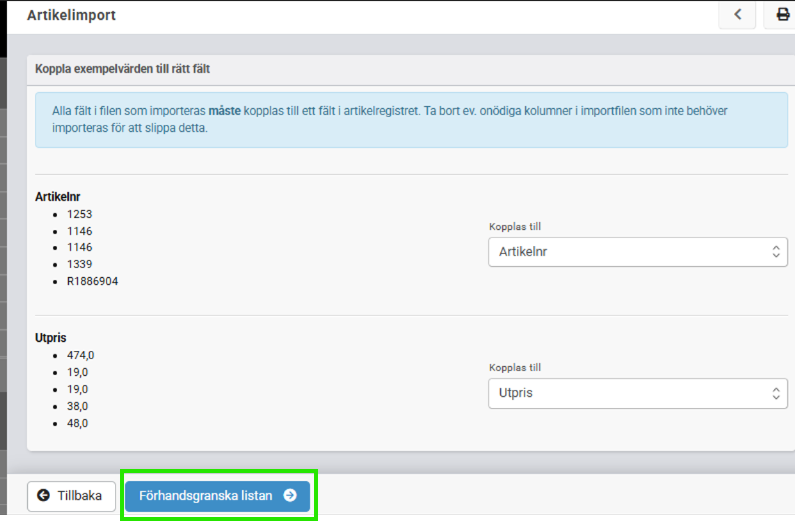
Task: Click the up-down arrows on Artikelnr select
Action: click(776, 252)
